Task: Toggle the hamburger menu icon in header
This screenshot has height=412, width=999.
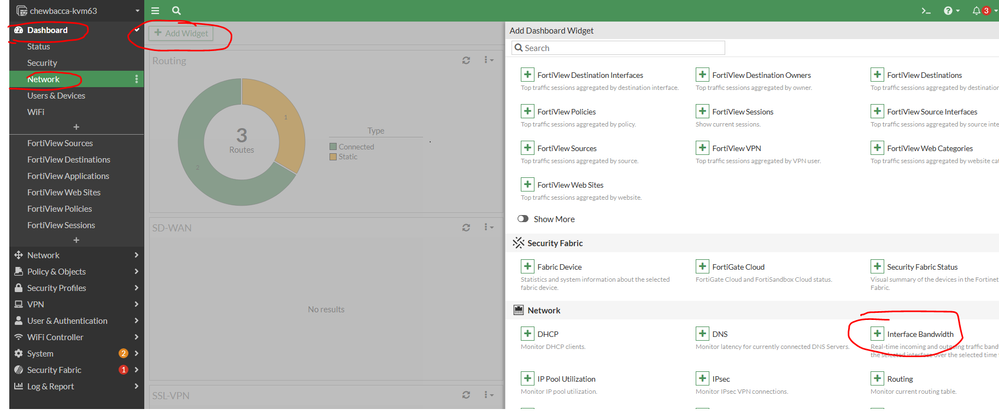Action: (155, 11)
